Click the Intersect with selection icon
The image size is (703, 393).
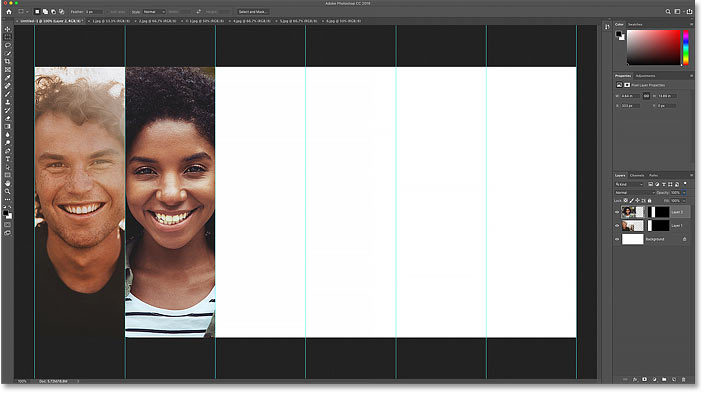(x=61, y=12)
